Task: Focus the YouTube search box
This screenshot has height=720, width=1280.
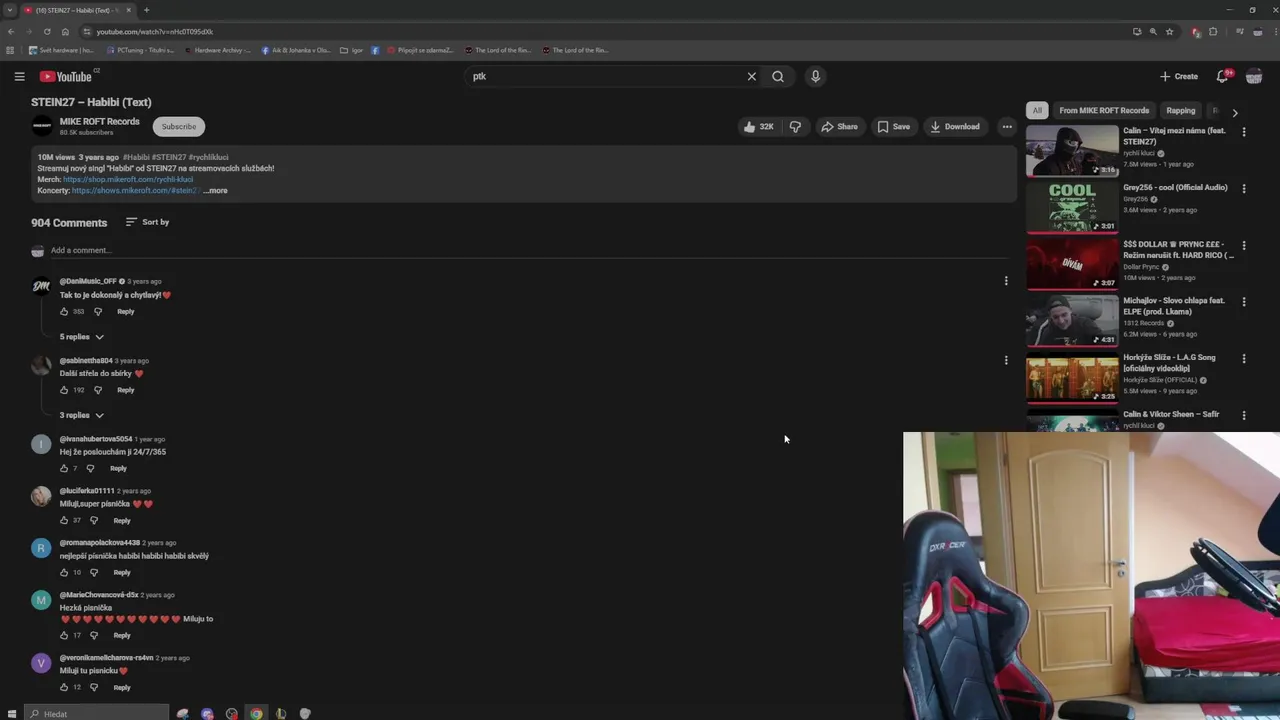Action: [605, 76]
